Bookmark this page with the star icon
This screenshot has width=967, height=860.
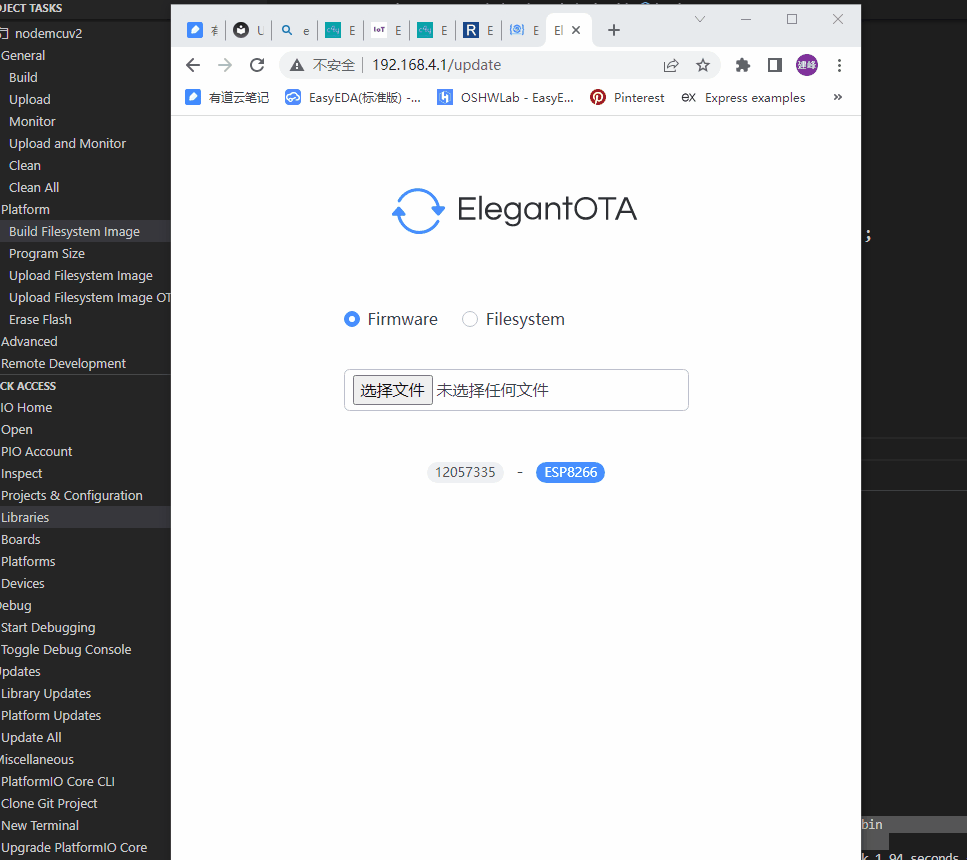coord(702,65)
